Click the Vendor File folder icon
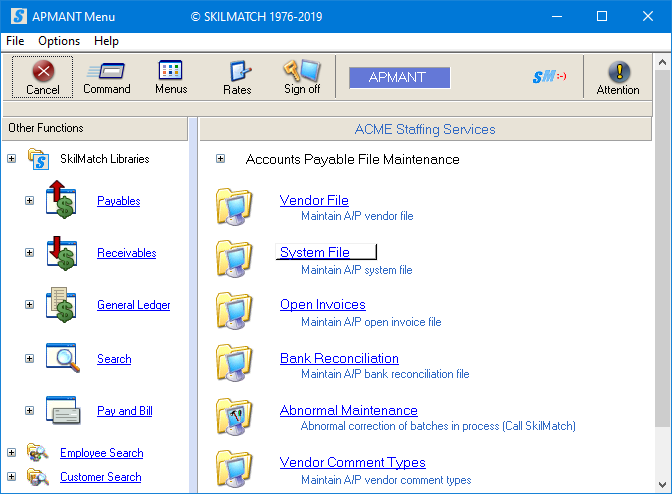Image resolution: width=672 pixels, height=494 pixels. [x=234, y=207]
